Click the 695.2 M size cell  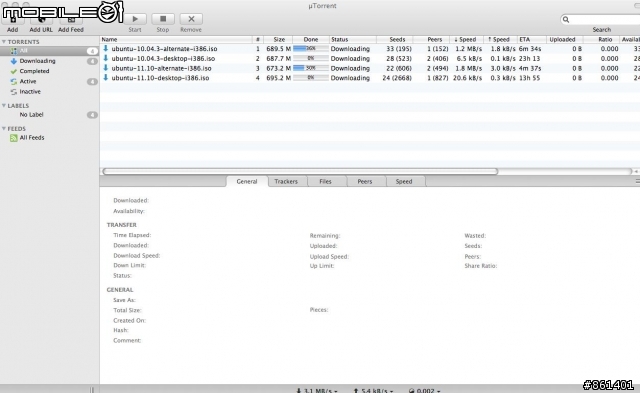coord(278,78)
